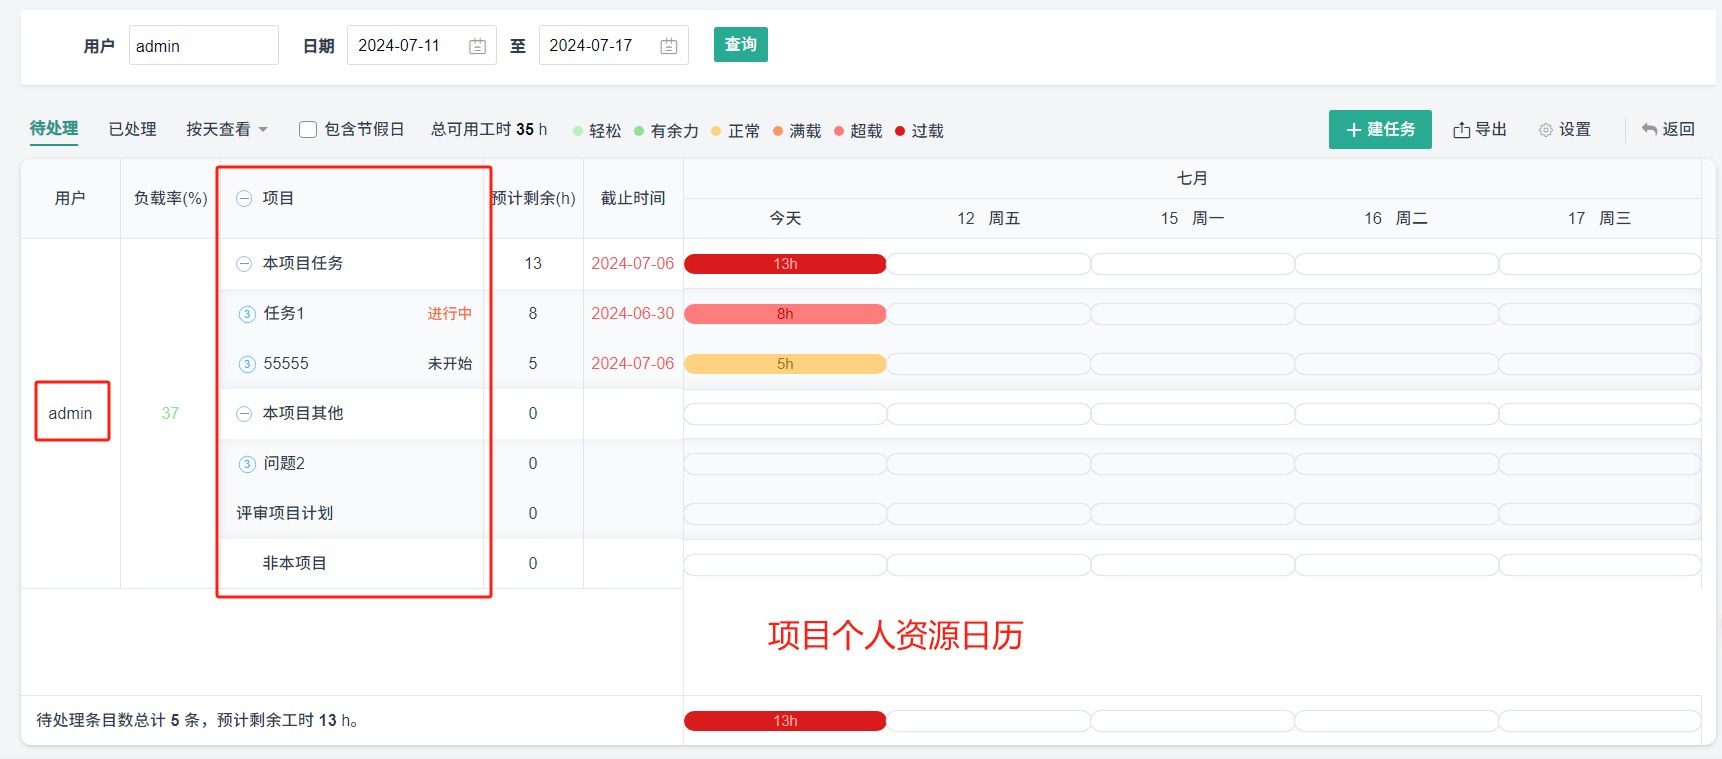
Task: Click the 建任务 create task button
Action: (1380, 130)
